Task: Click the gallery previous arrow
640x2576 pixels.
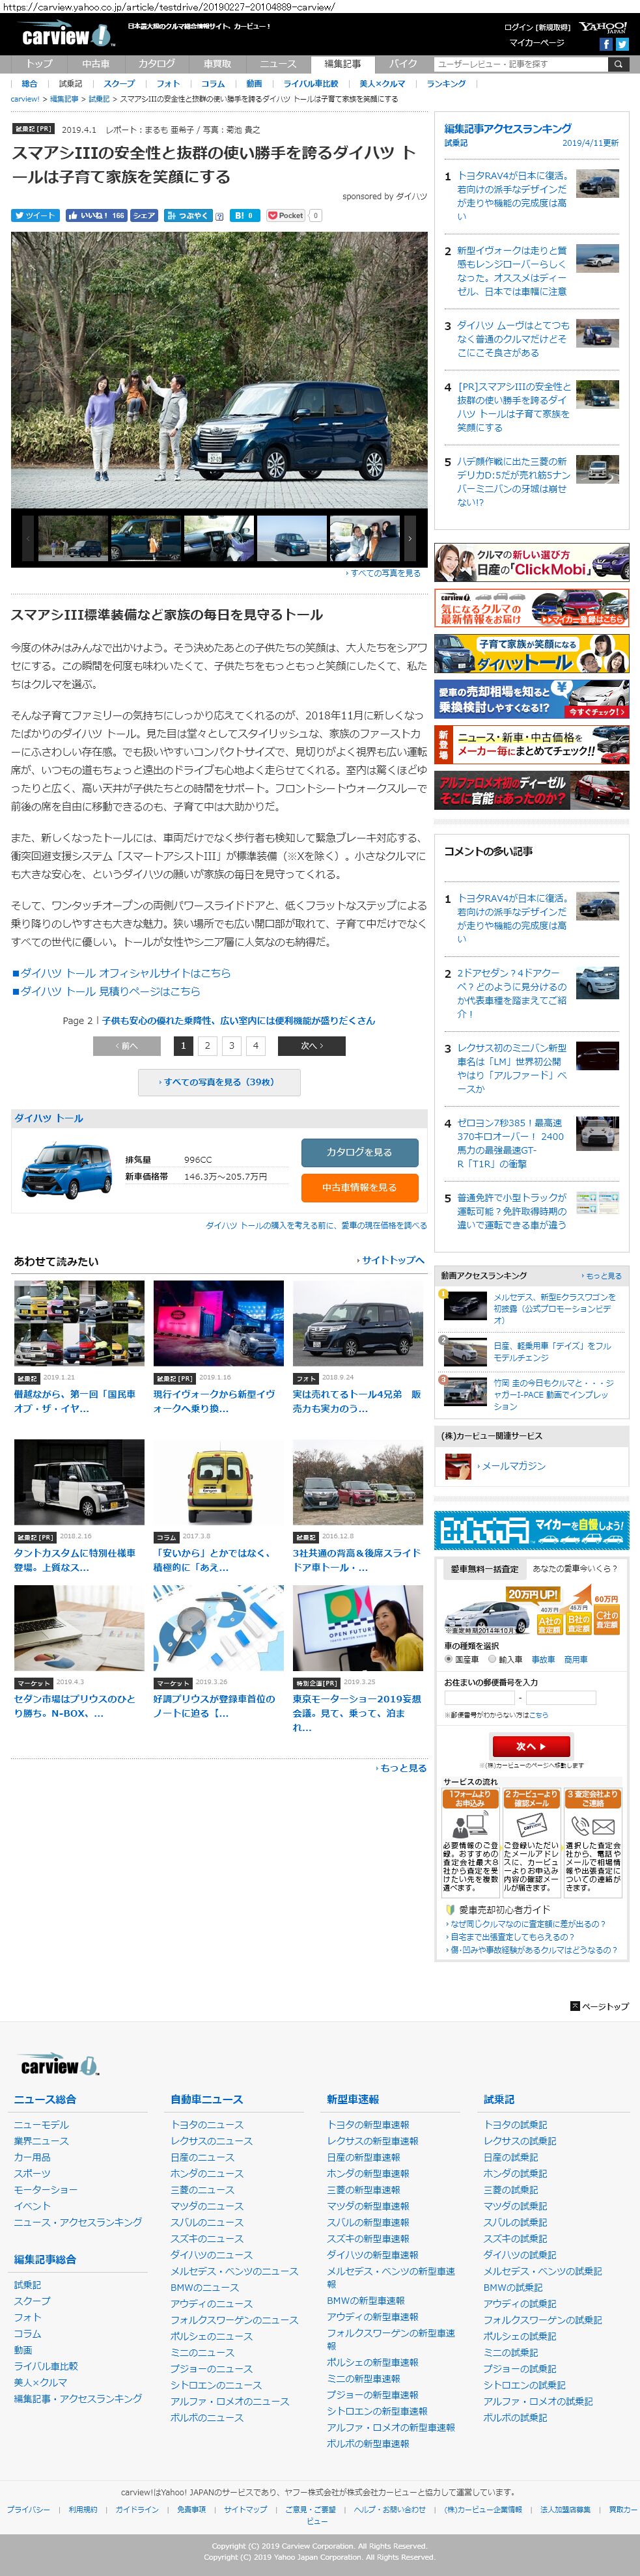Action: [x=28, y=537]
